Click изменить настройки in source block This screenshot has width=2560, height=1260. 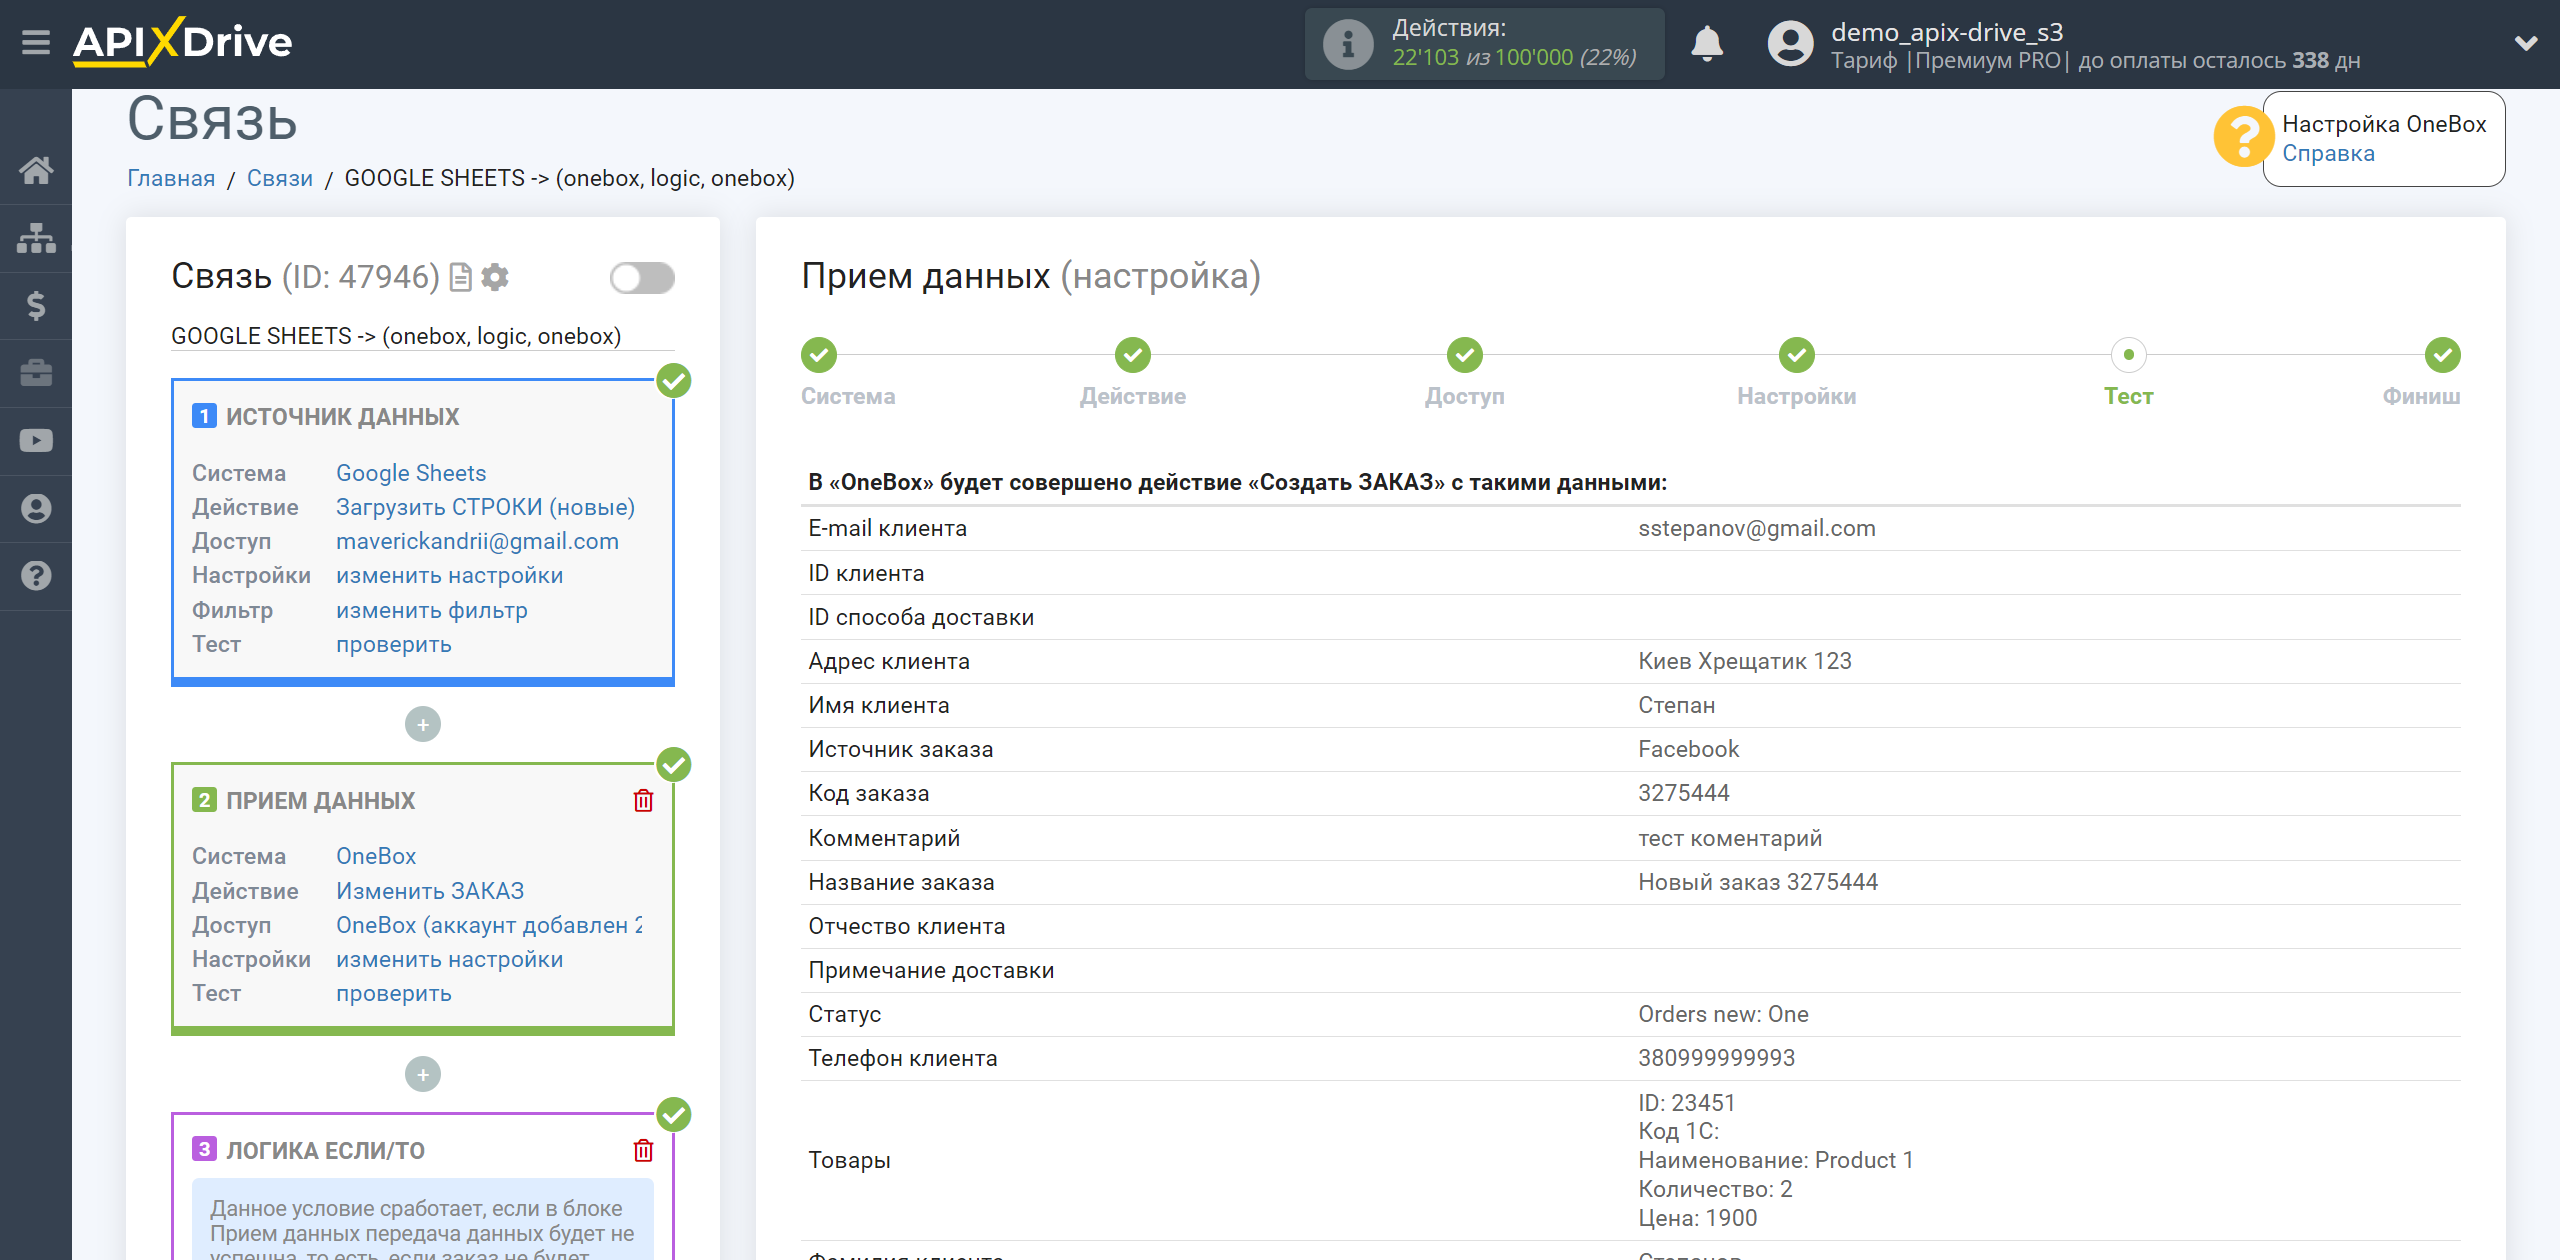449,576
